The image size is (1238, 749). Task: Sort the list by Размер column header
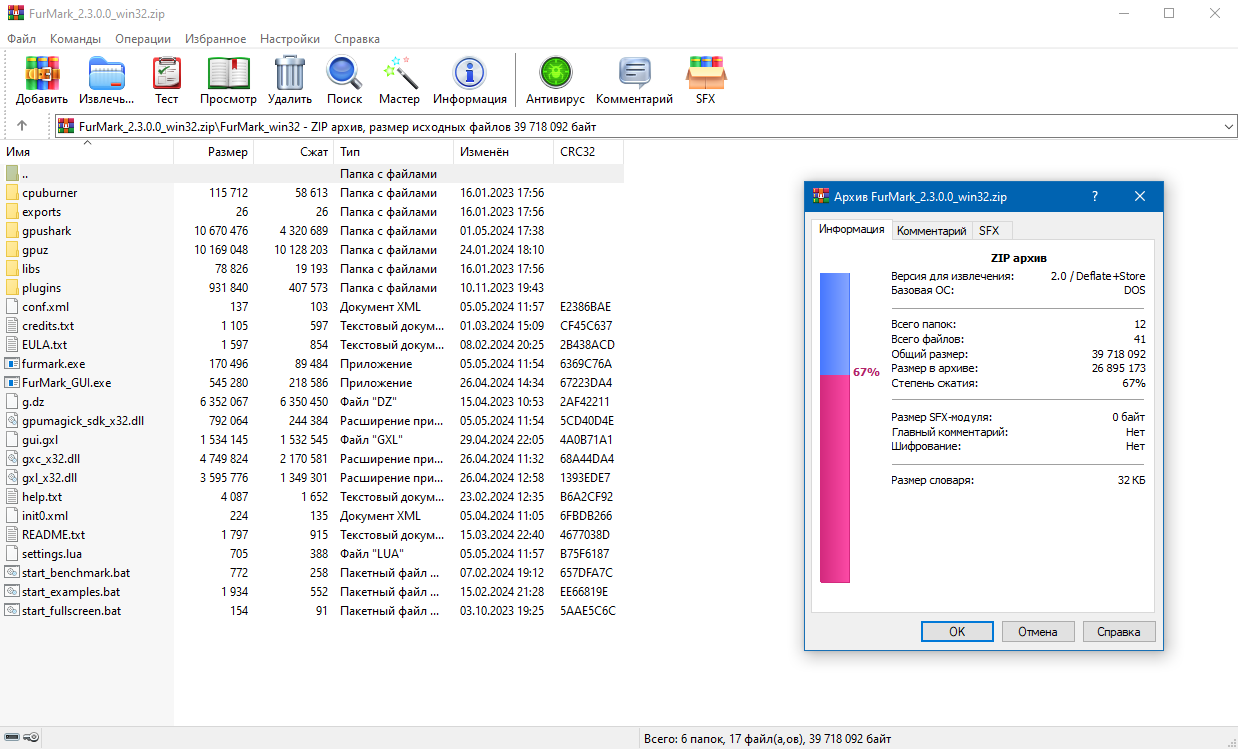click(x=228, y=152)
